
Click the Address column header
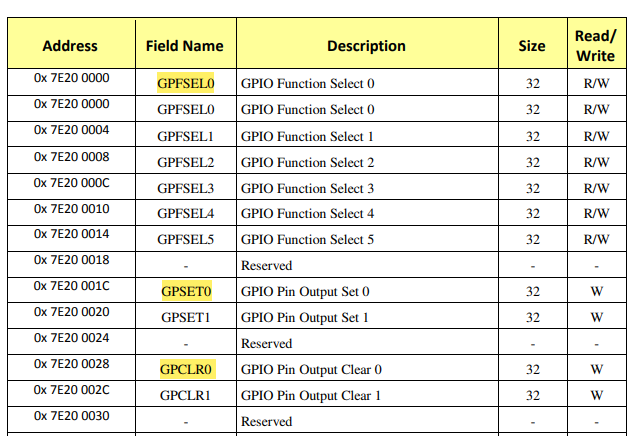click(70, 46)
